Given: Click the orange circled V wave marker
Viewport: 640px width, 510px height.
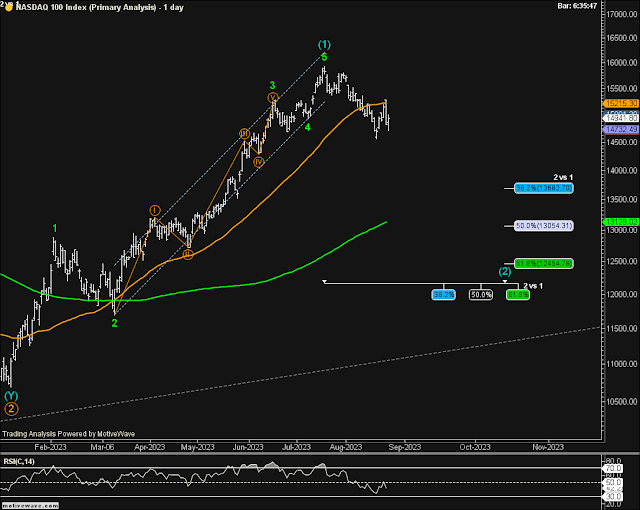Looking at the screenshot, I should pyautogui.click(x=273, y=98).
